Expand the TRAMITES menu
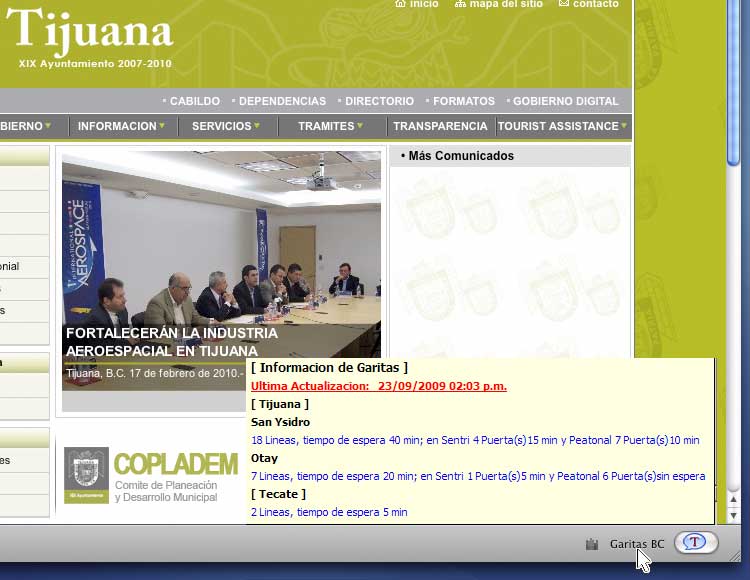The image size is (750, 580). pos(330,126)
